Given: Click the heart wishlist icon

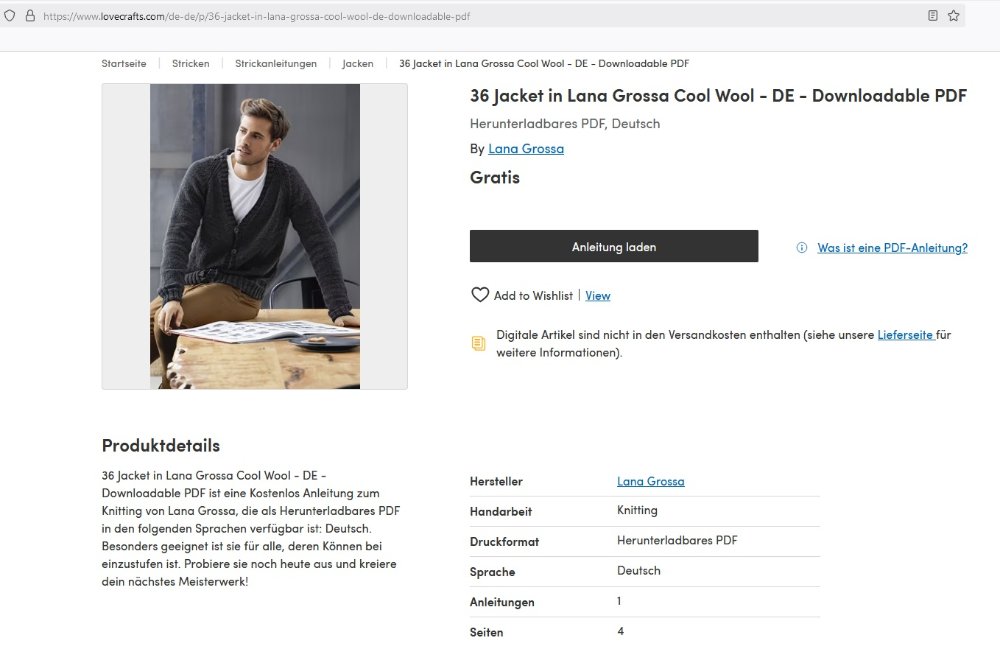Looking at the screenshot, I should tap(480, 295).
